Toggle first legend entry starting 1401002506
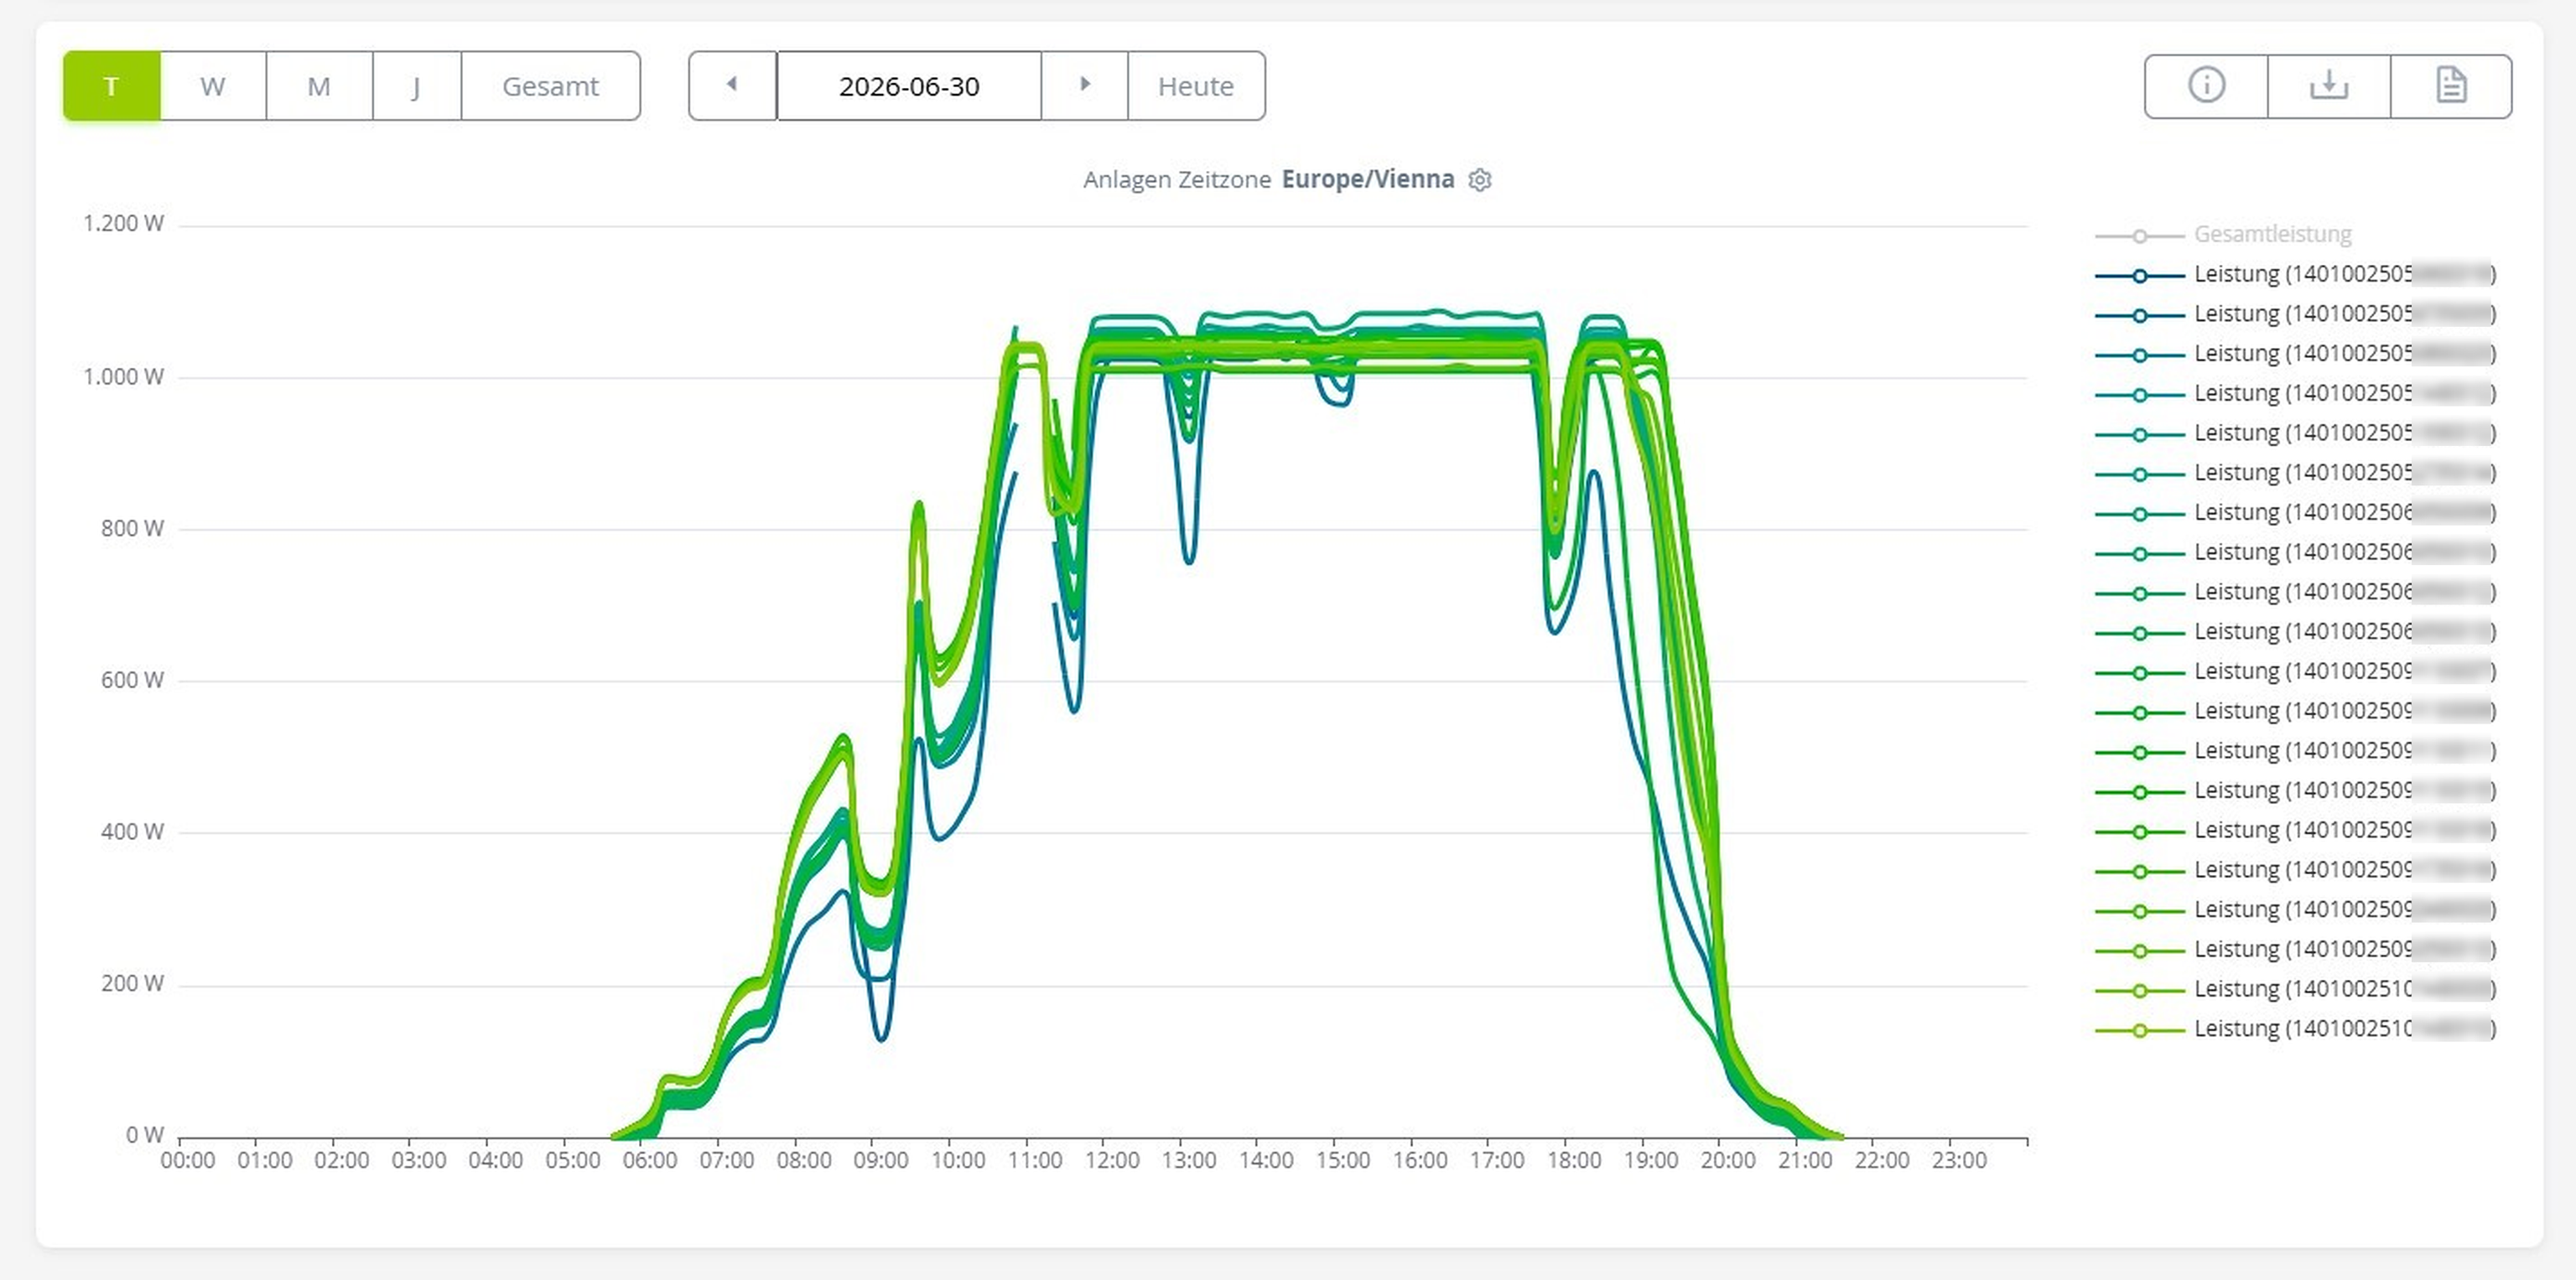The width and height of the screenshot is (2576, 1280). (x=2295, y=513)
